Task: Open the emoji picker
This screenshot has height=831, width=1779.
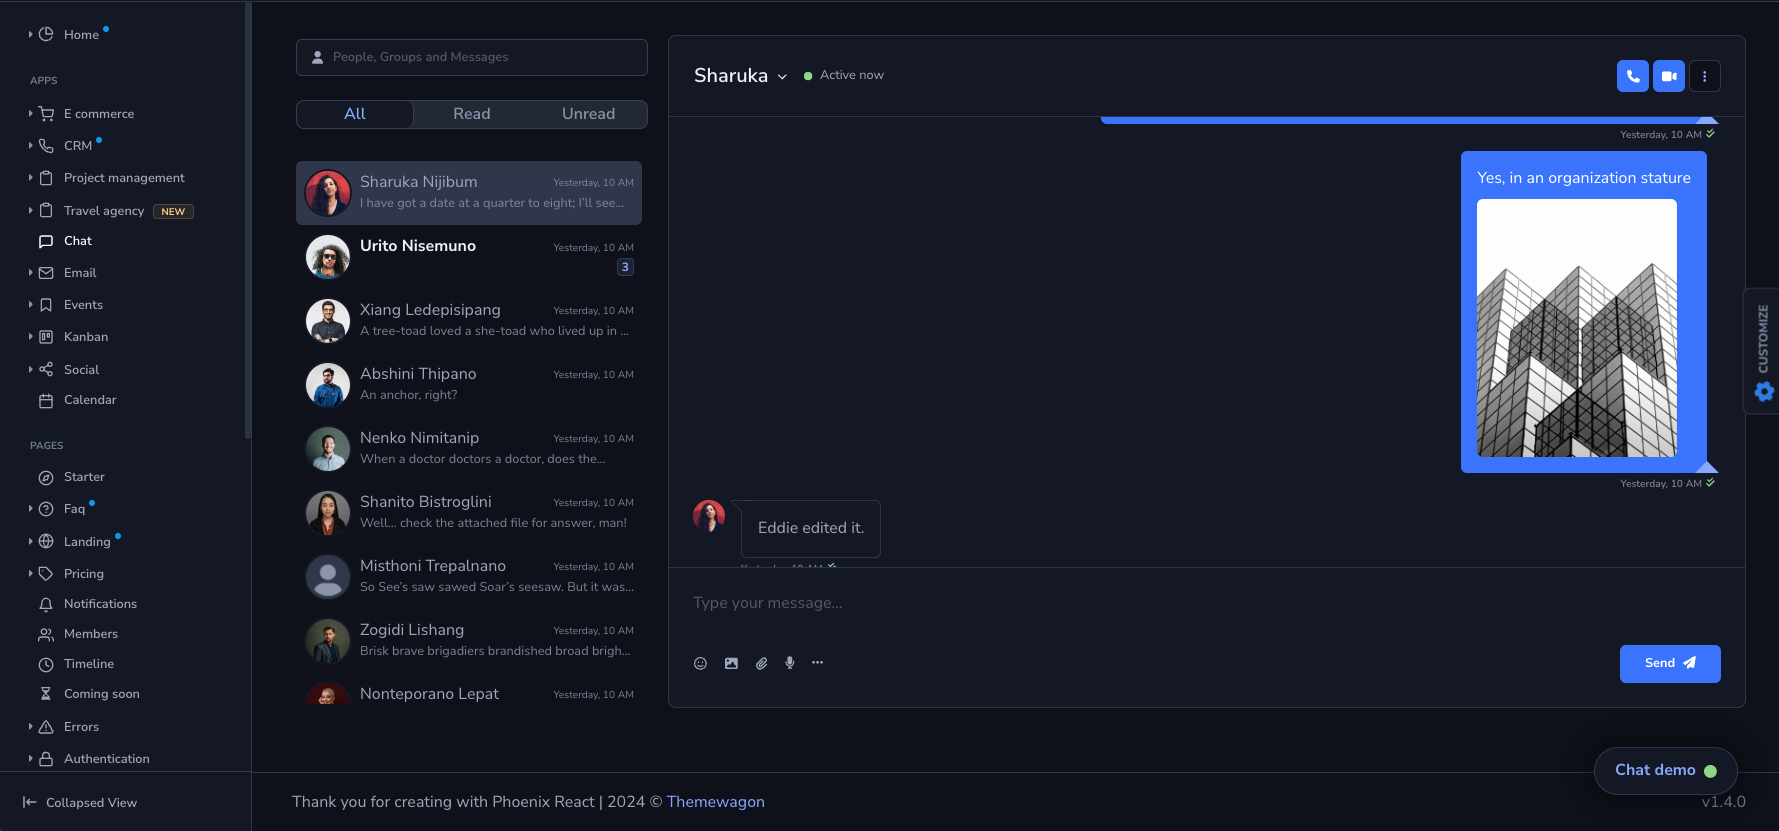Action: point(700,663)
